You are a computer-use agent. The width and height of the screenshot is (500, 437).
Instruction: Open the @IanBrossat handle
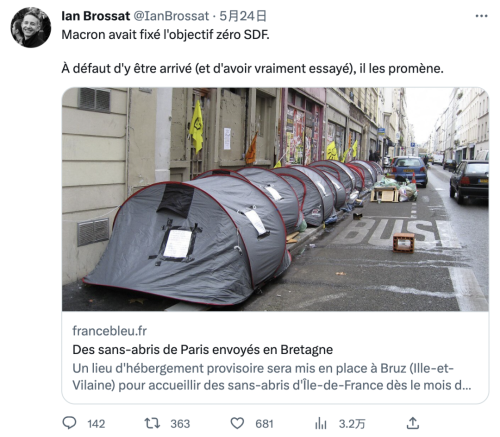click(x=171, y=16)
